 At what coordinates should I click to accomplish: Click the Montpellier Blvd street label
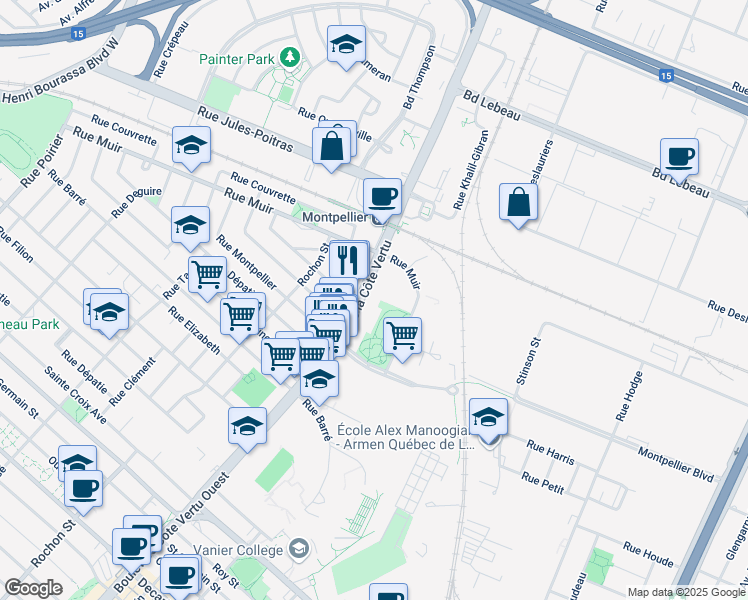pos(676,465)
